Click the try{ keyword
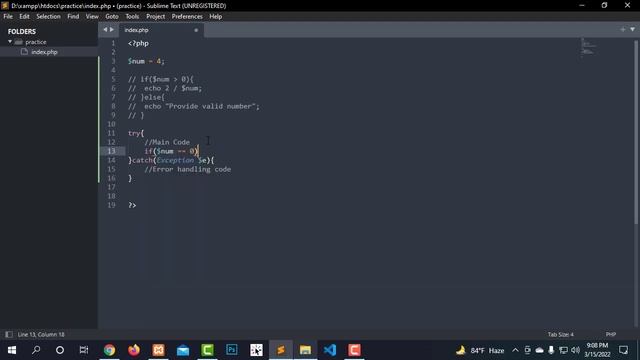 [136, 133]
